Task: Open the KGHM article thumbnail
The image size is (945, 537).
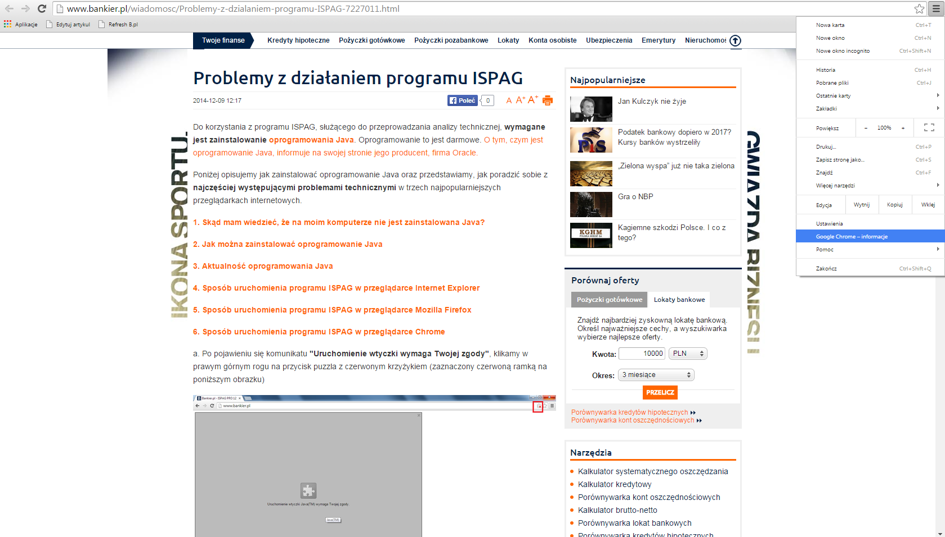Action: click(x=591, y=235)
